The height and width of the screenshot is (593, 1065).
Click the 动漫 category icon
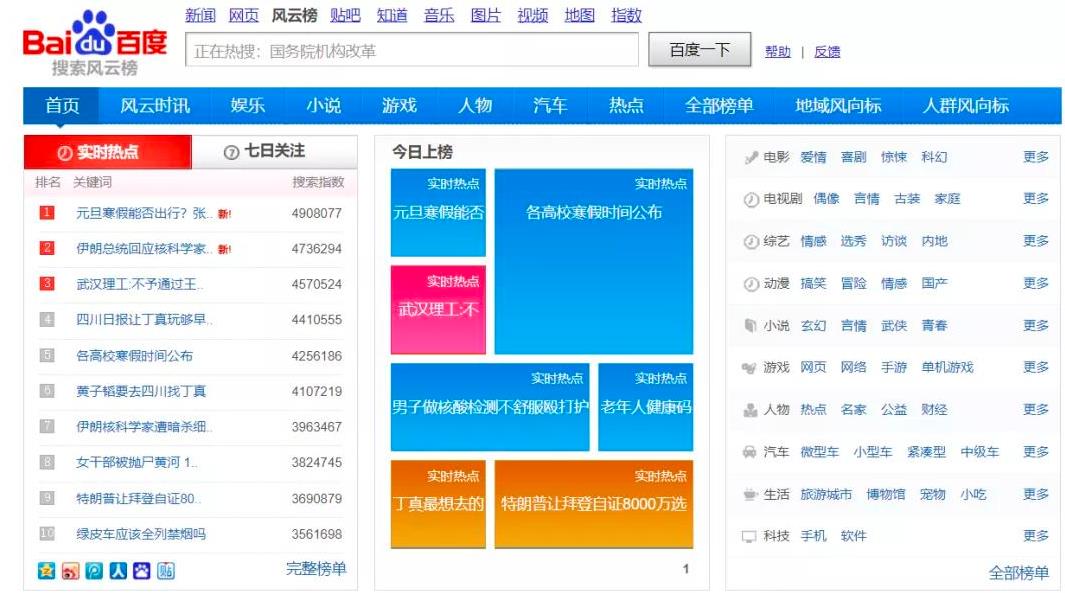click(x=751, y=284)
